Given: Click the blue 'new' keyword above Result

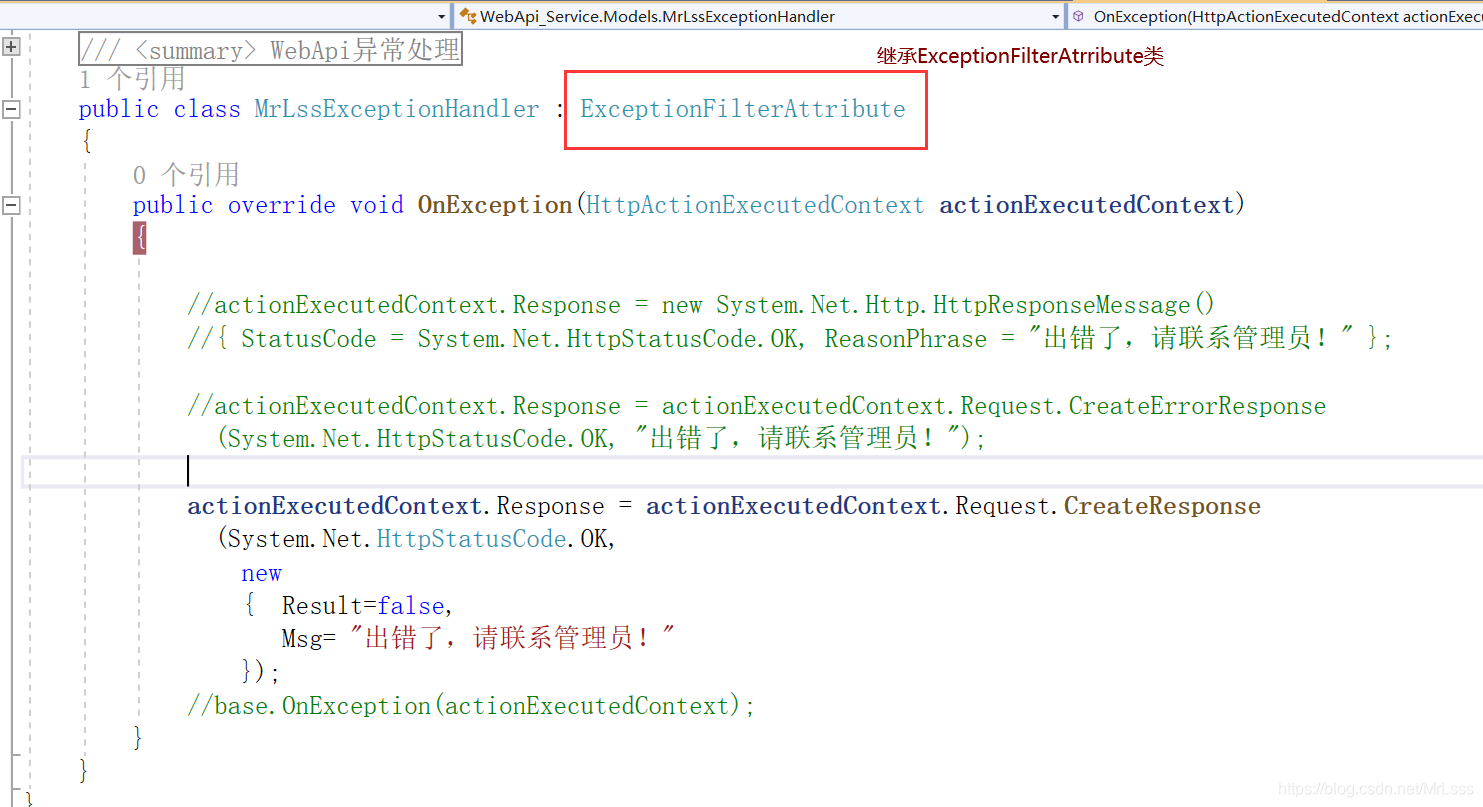Looking at the screenshot, I should [x=261, y=574].
